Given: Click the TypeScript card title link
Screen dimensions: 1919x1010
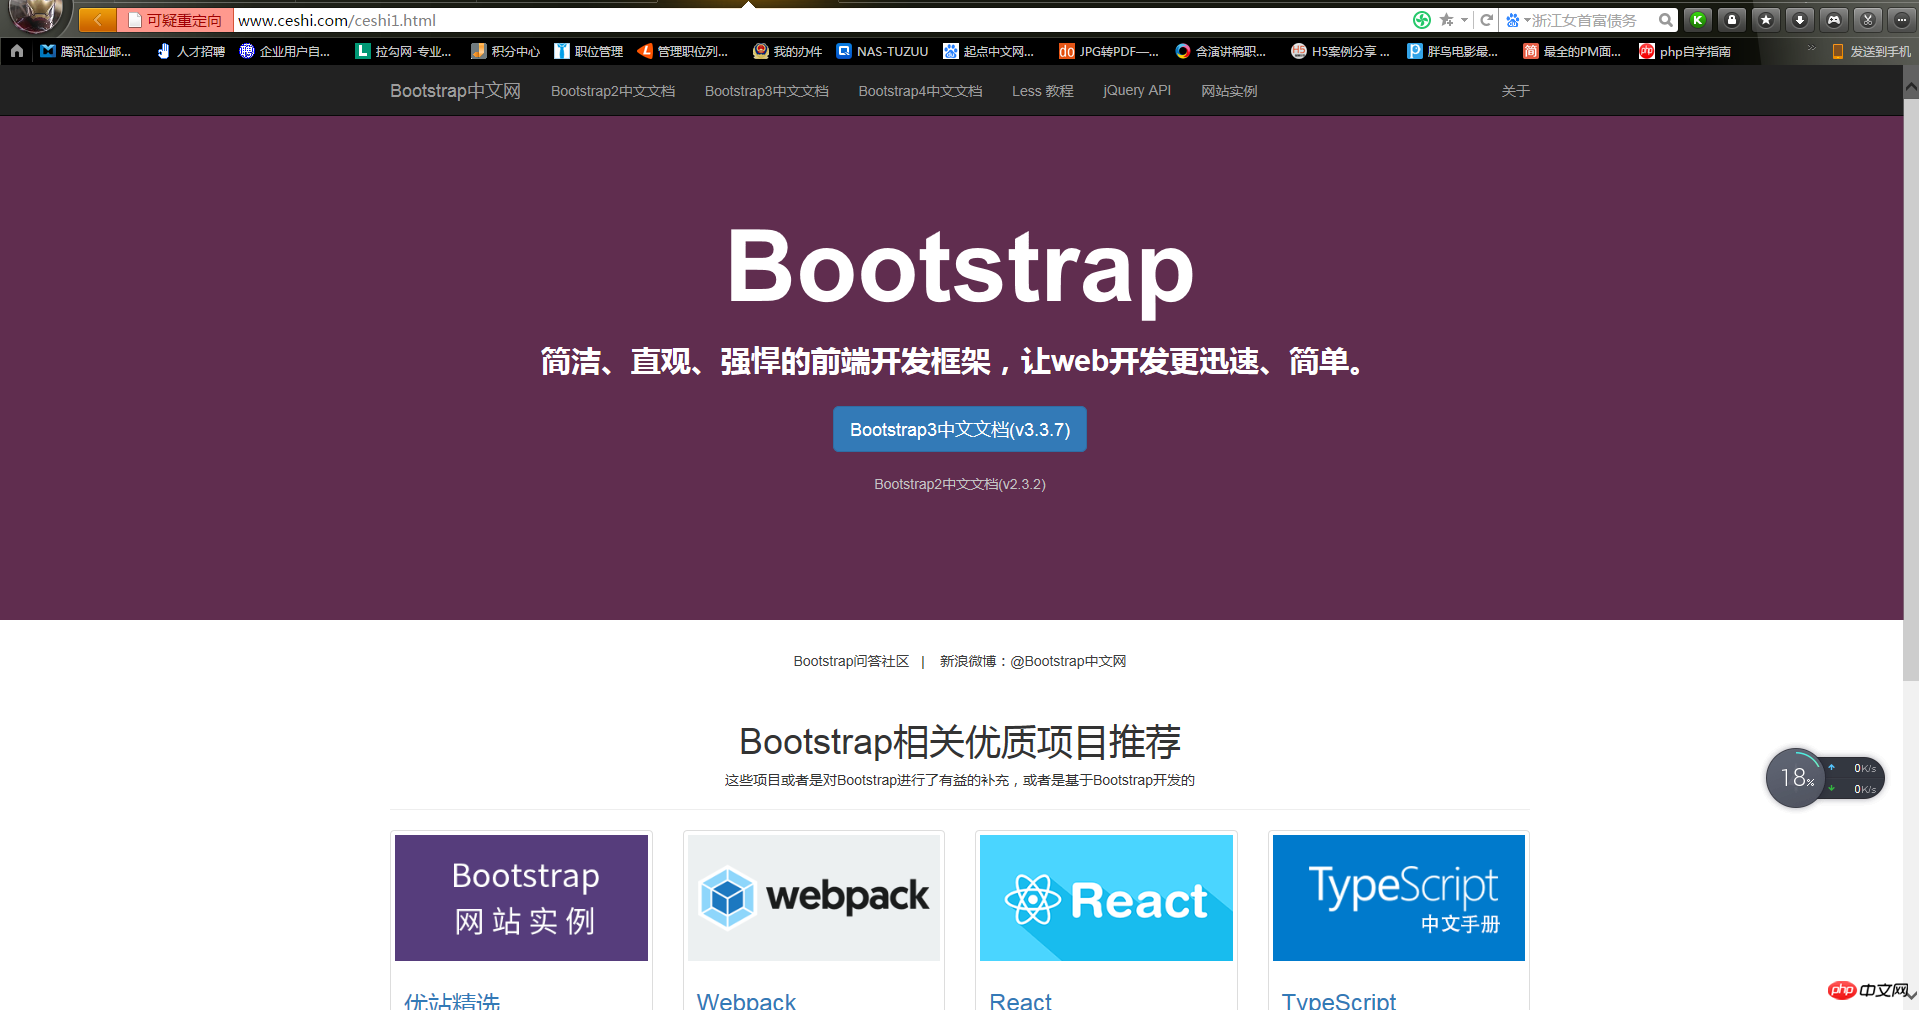Looking at the screenshot, I should 1339,1000.
